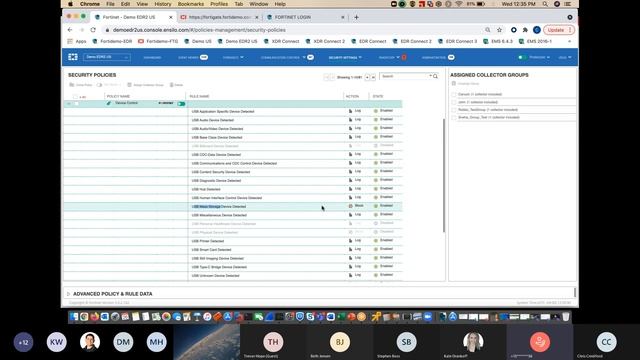640x360 pixels.
Task: Expand the Security Settings menu
Action: point(345,58)
